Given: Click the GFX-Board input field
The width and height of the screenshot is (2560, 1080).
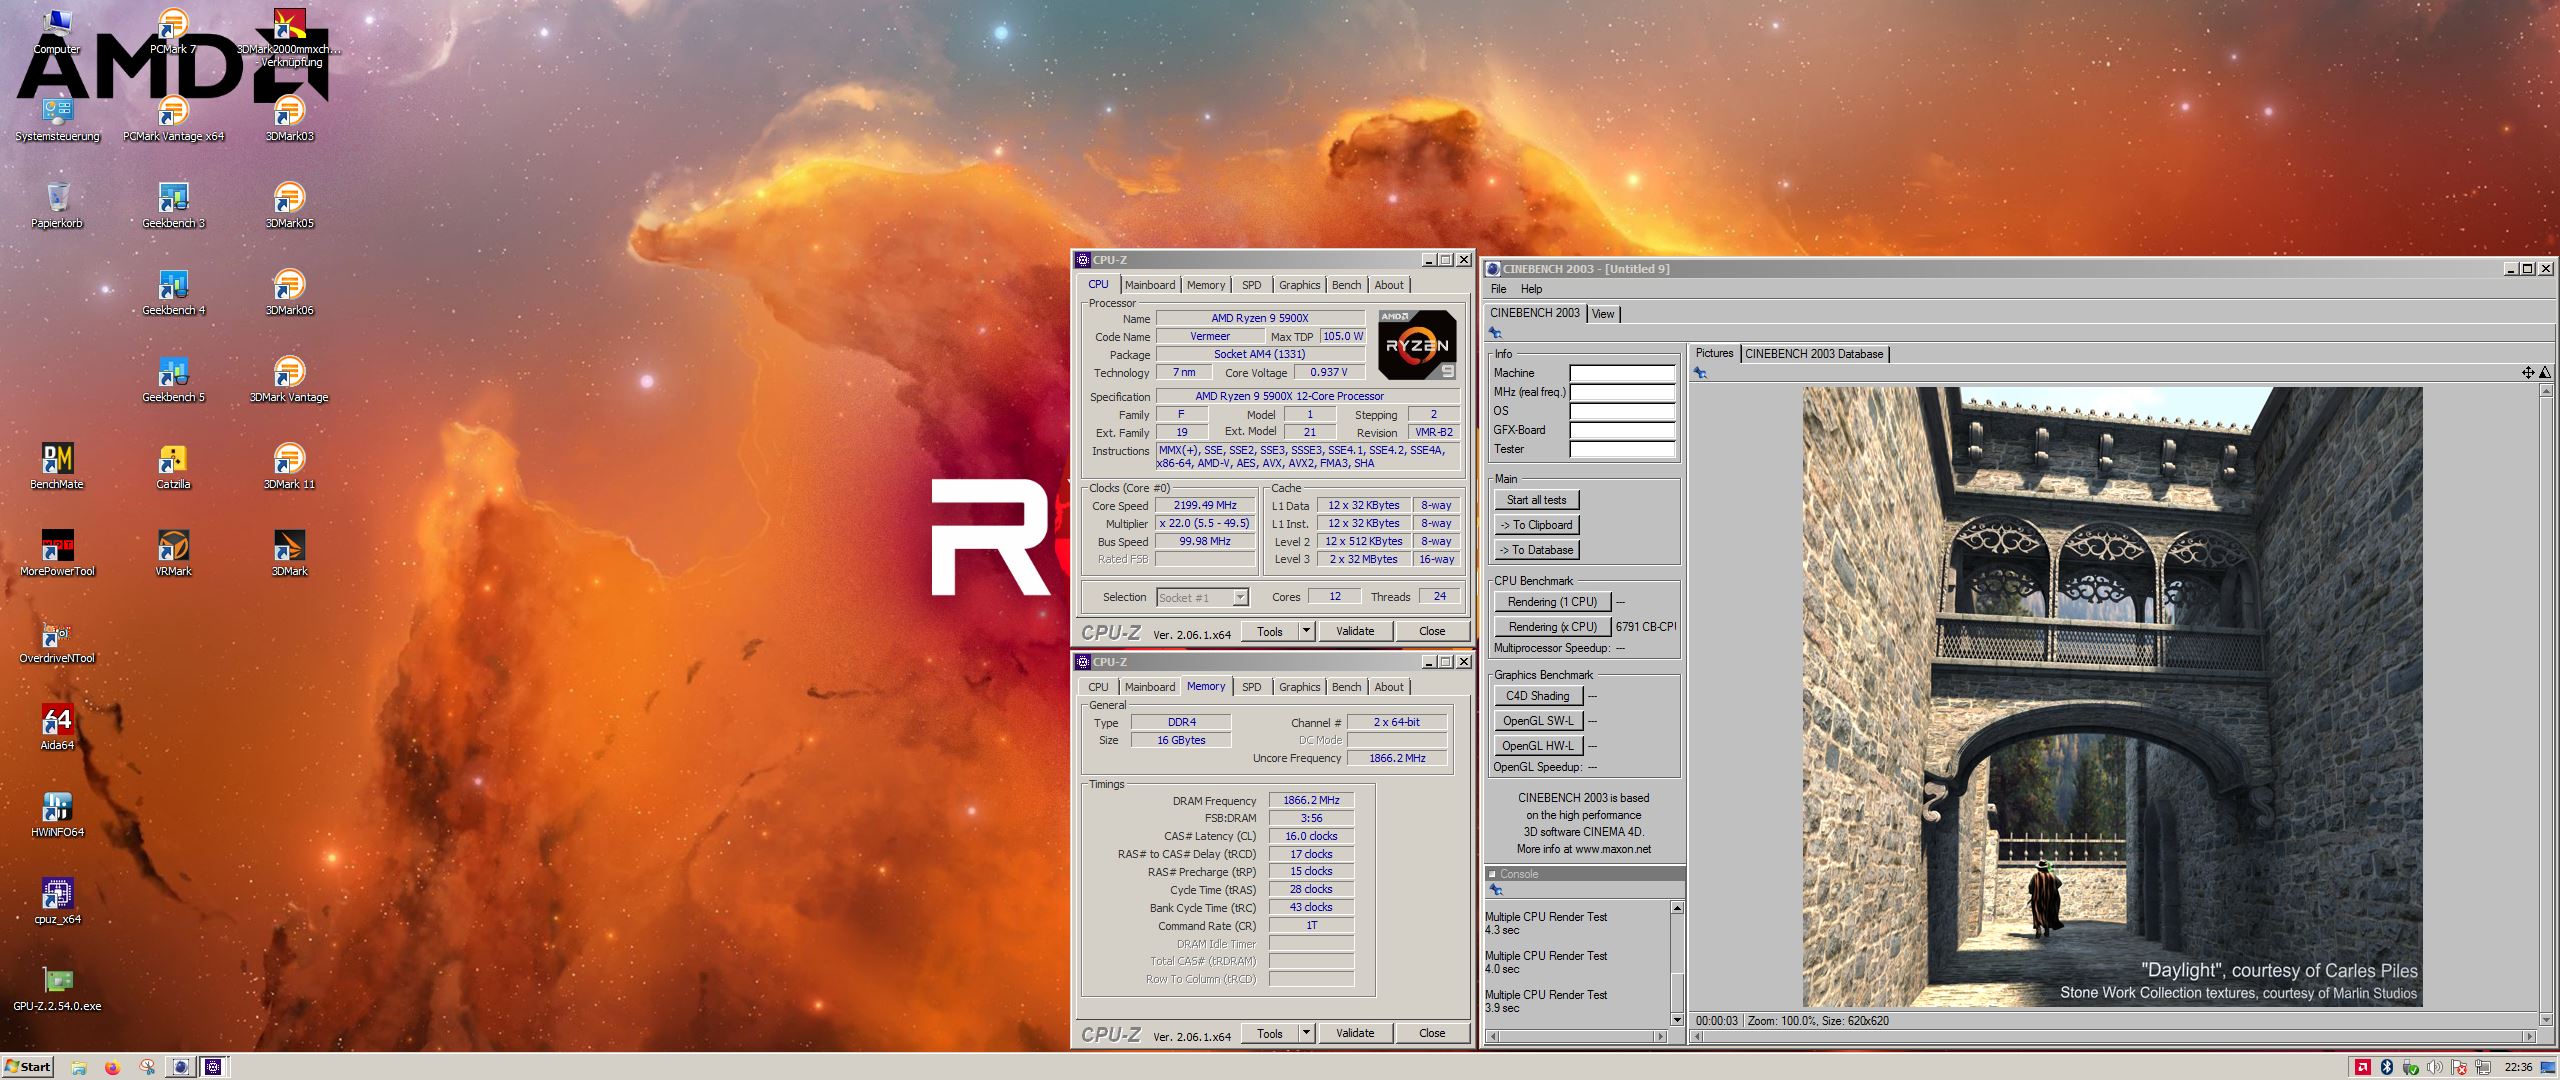Looking at the screenshot, I should click(x=1622, y=430).
